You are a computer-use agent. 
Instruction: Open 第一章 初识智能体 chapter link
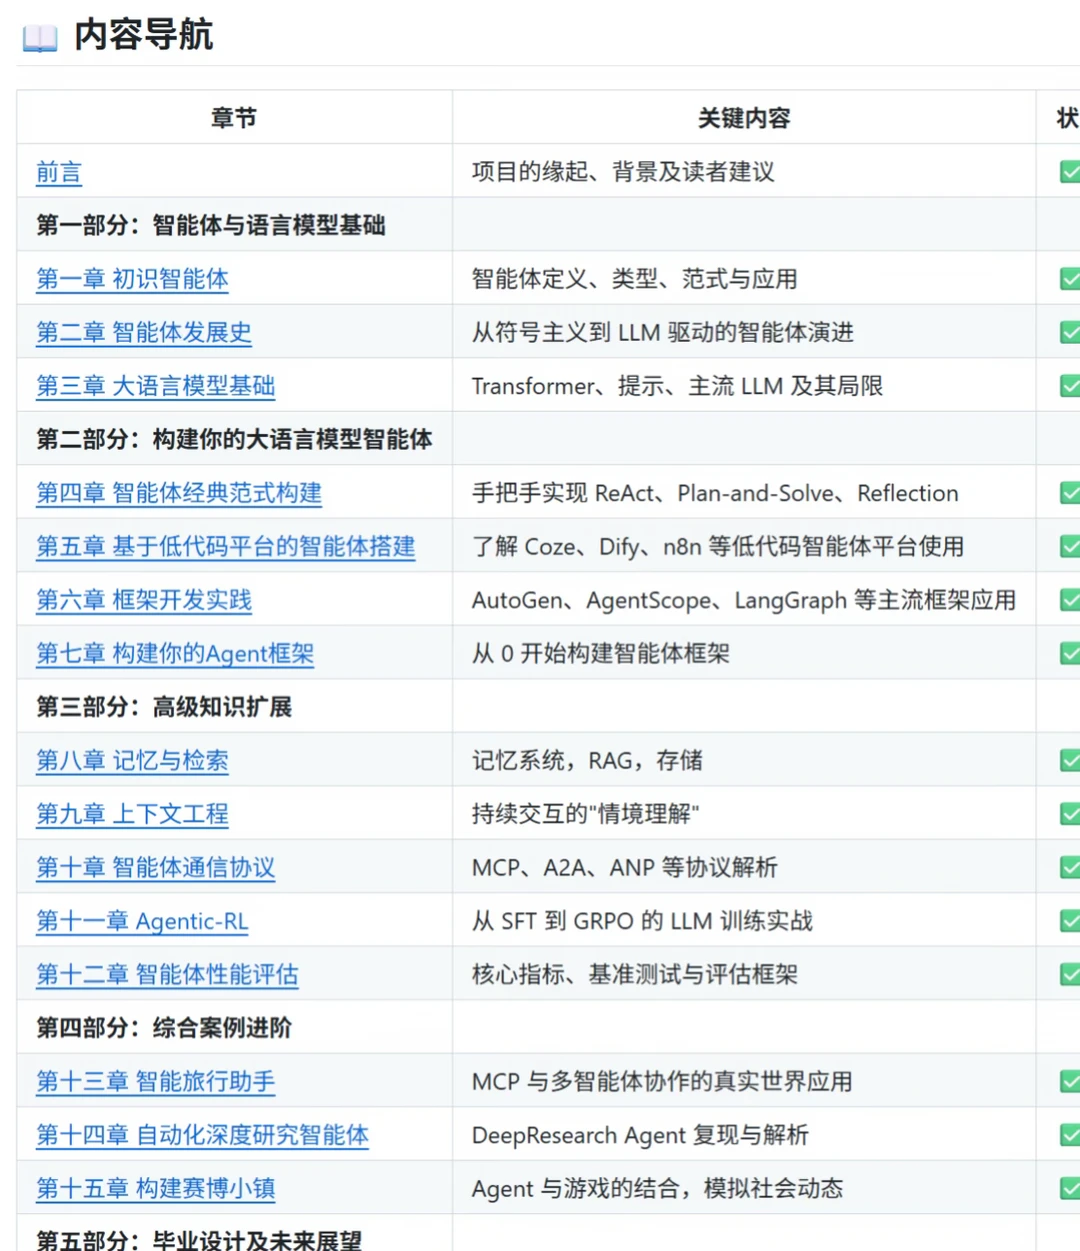pos(132,279)
